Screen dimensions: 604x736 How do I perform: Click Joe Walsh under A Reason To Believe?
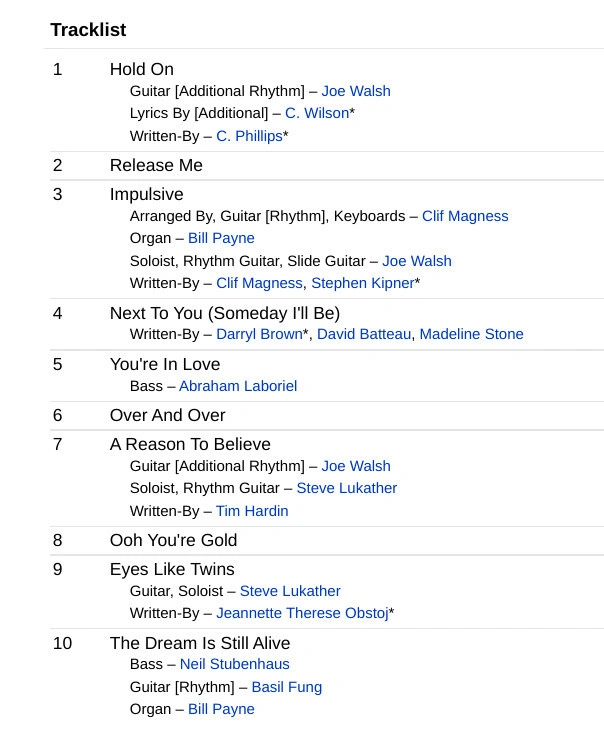(x=355, y=466)
